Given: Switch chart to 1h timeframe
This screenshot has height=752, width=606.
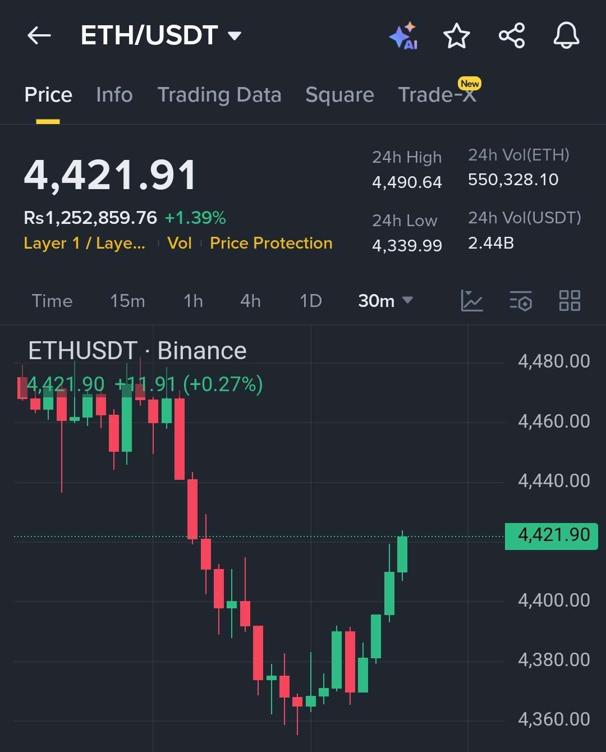Looking at the screenshot, I should coord(193,301).
